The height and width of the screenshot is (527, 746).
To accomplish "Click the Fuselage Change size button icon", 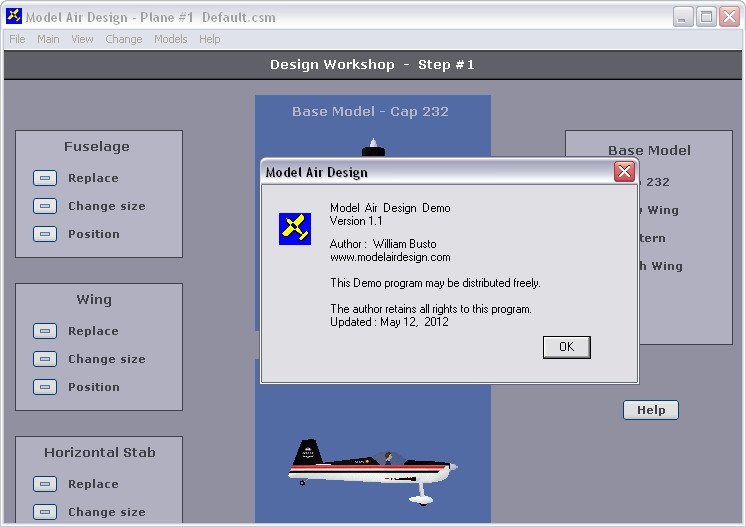I will tap(45, 206).
